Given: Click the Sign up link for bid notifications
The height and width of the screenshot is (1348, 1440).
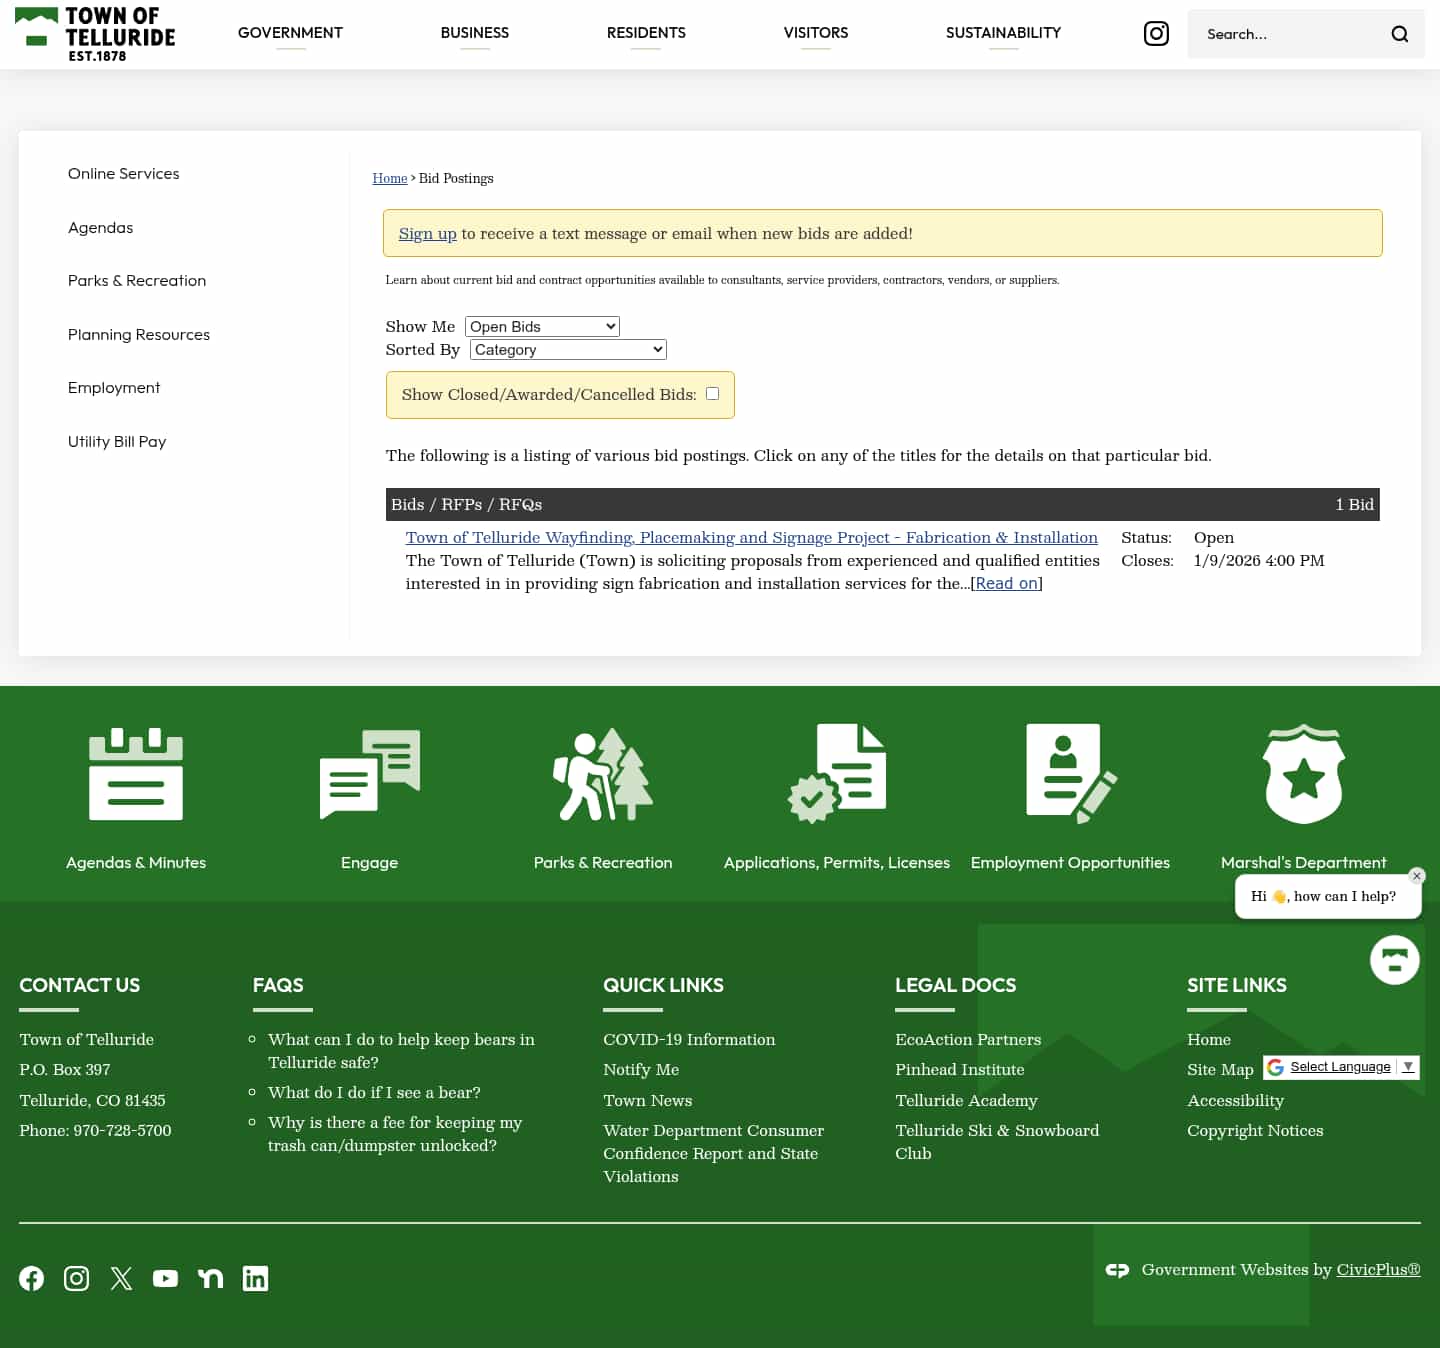Looking at the screenshot, I should pyautogui.click(x=427, y=233).
